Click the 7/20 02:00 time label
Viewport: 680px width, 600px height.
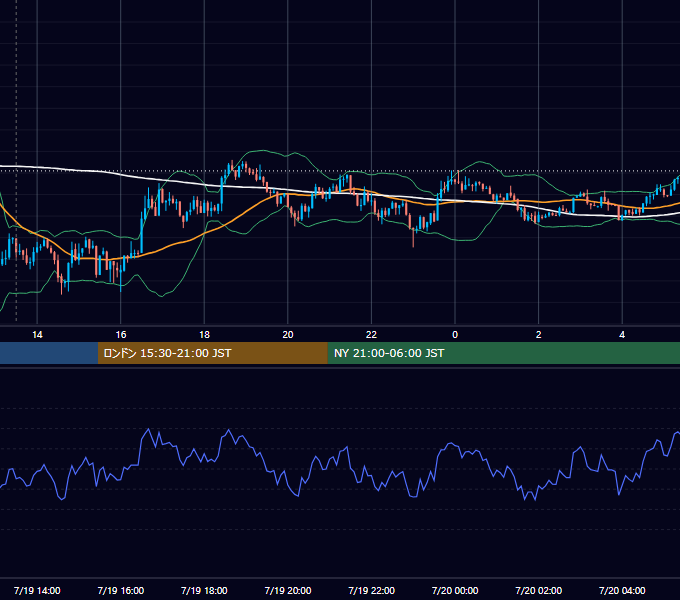click(539, 590)
